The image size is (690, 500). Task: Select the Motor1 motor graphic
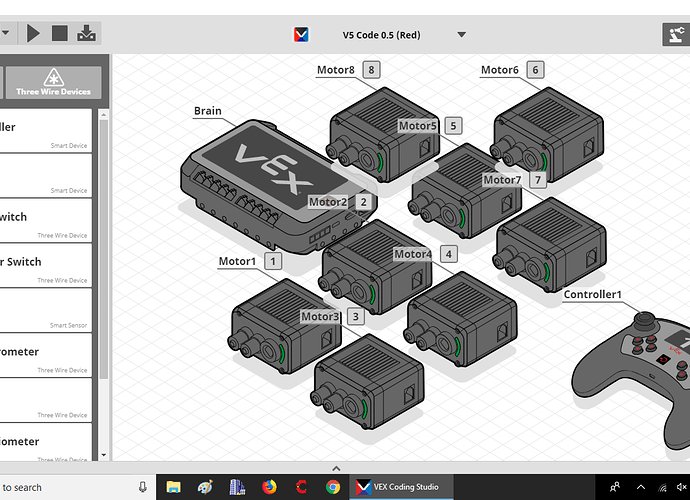(x=285, y=326)
